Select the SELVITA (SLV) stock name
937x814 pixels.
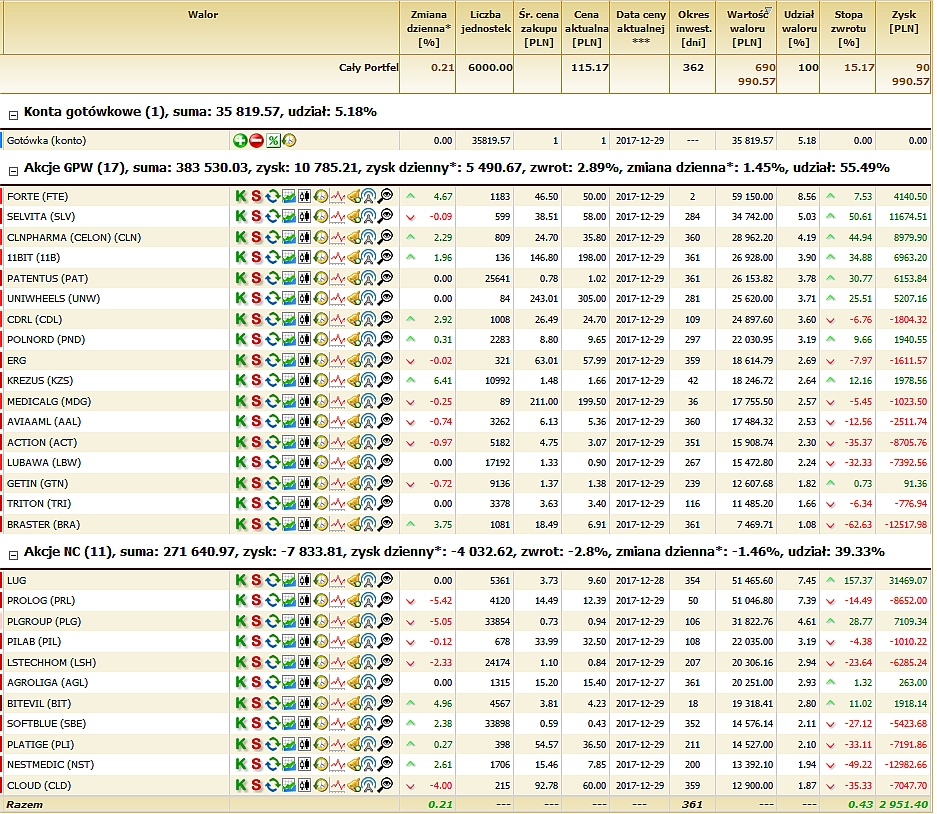pyautogui.click(x=41, y=216)
